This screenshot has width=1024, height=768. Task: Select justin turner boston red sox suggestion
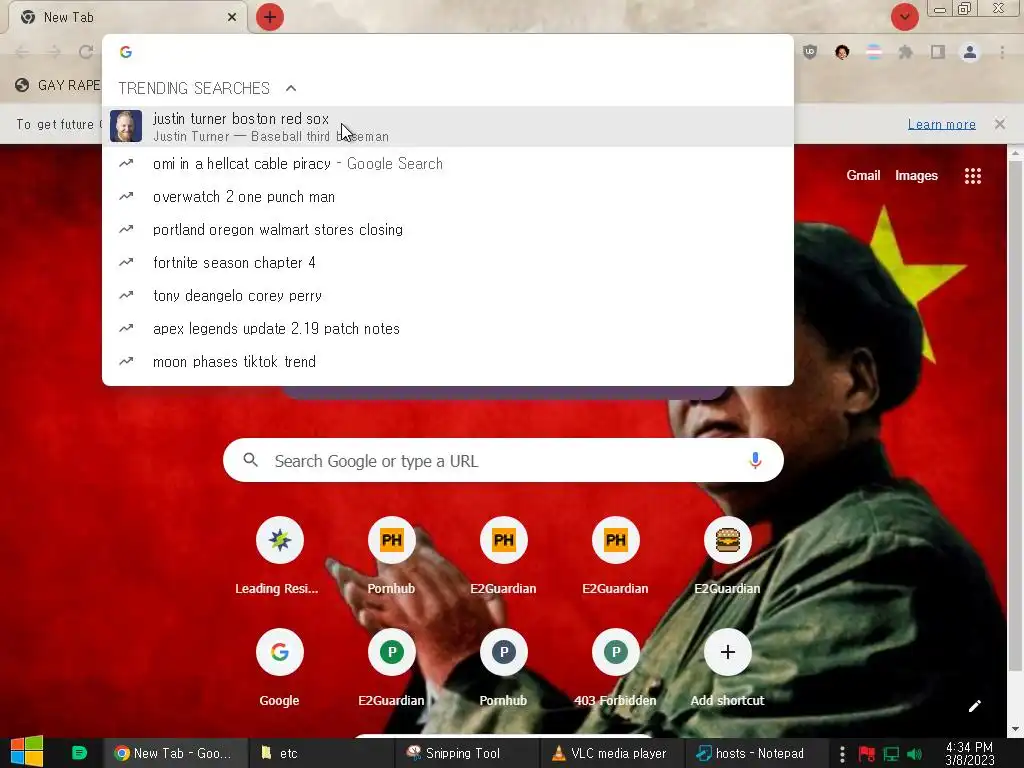point(448,127)
